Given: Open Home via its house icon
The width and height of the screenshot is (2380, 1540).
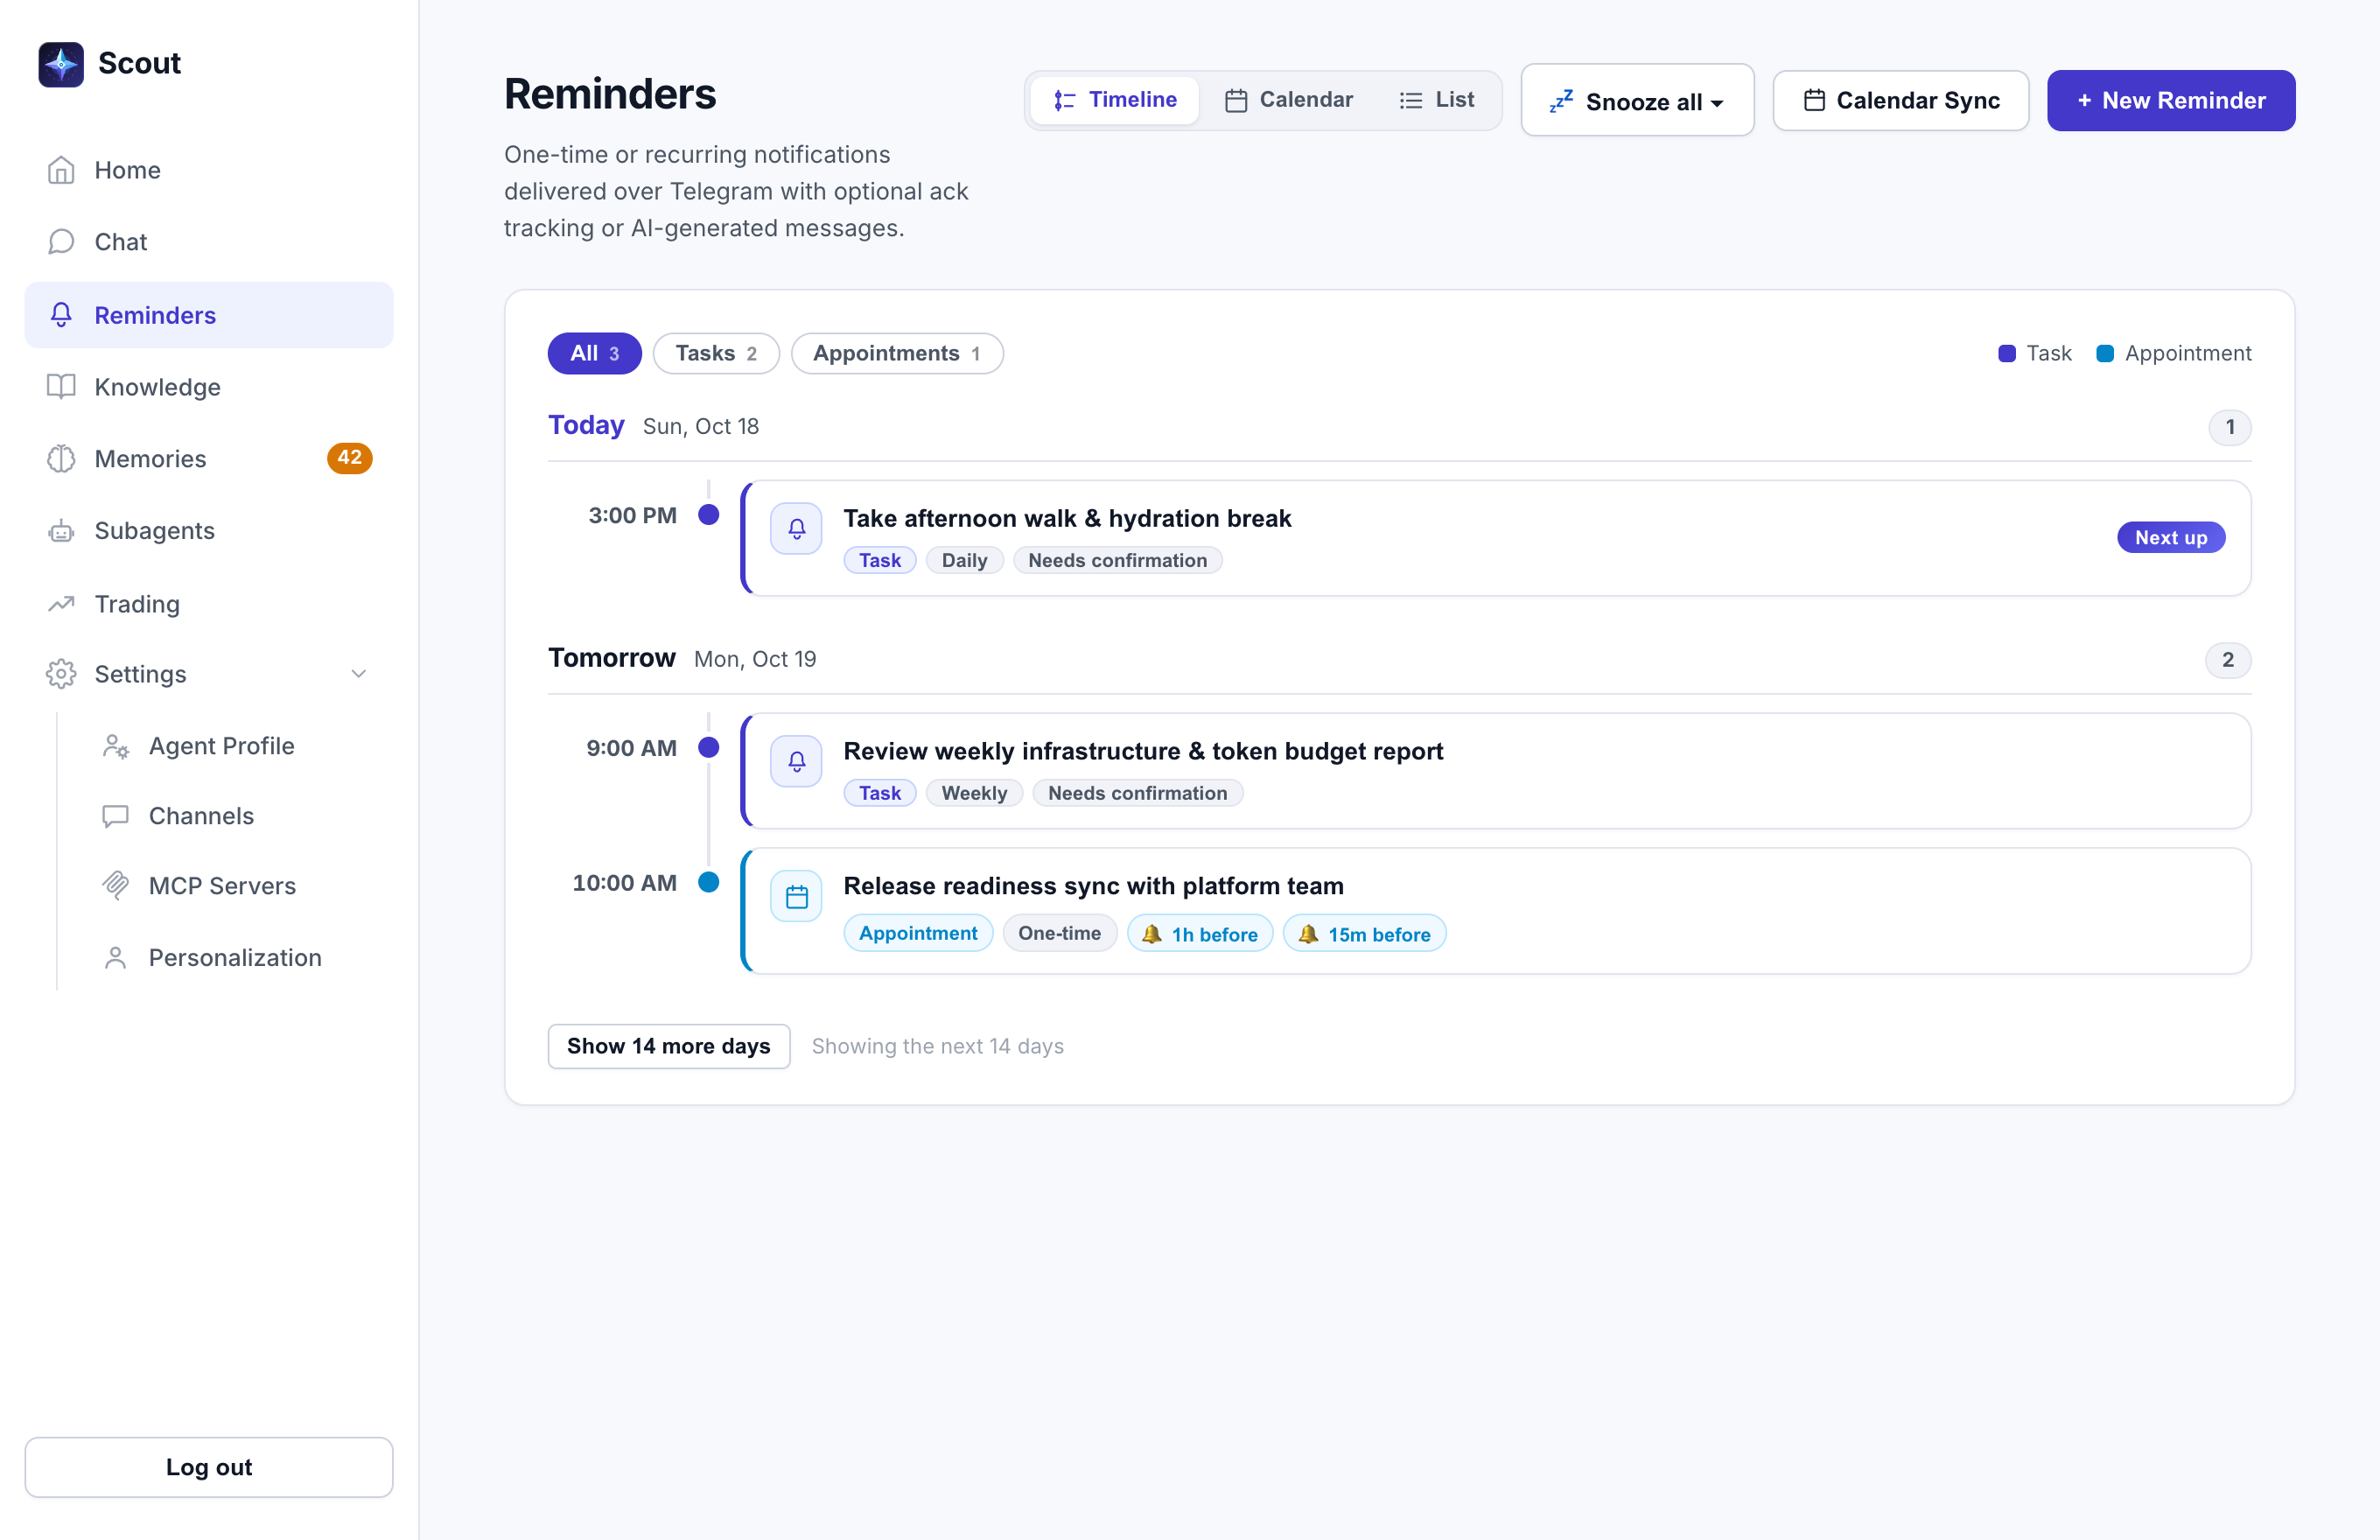Looking at the screenshot, I should pos(61,170).
